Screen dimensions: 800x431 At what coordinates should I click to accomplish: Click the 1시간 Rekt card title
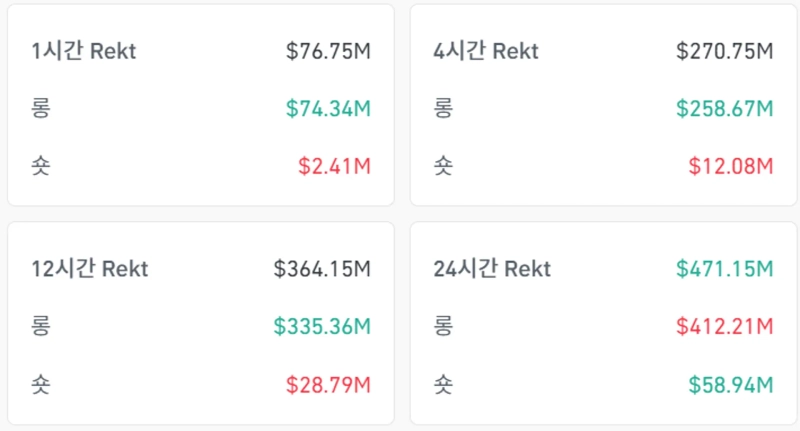coord(84,52)
